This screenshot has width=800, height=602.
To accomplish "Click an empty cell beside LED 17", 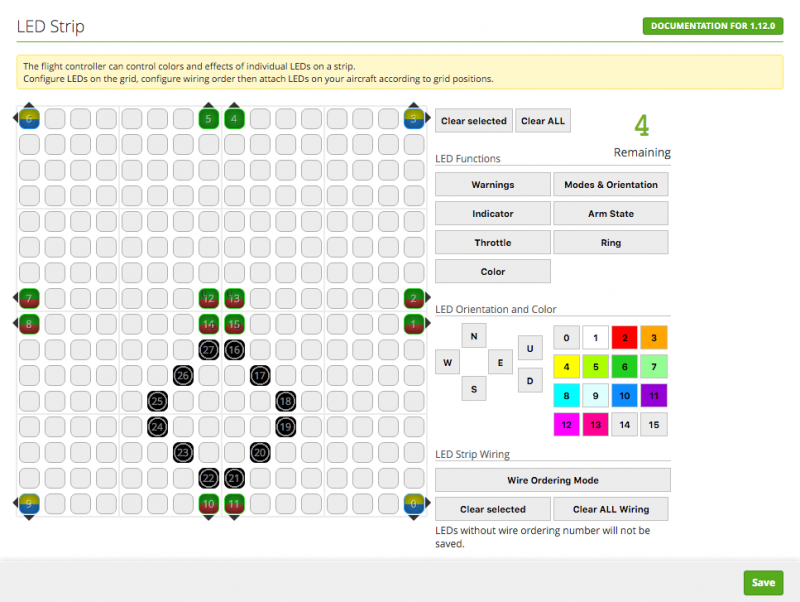I will (286, 375).
